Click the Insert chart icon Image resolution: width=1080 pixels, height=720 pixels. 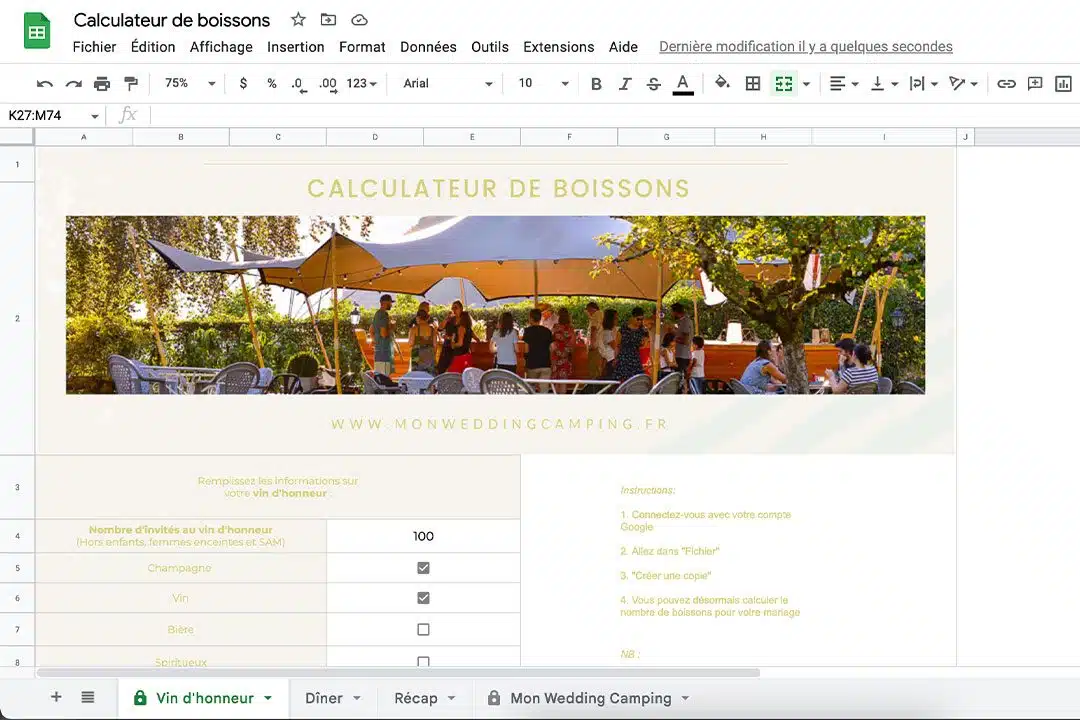pos(1063,83)
